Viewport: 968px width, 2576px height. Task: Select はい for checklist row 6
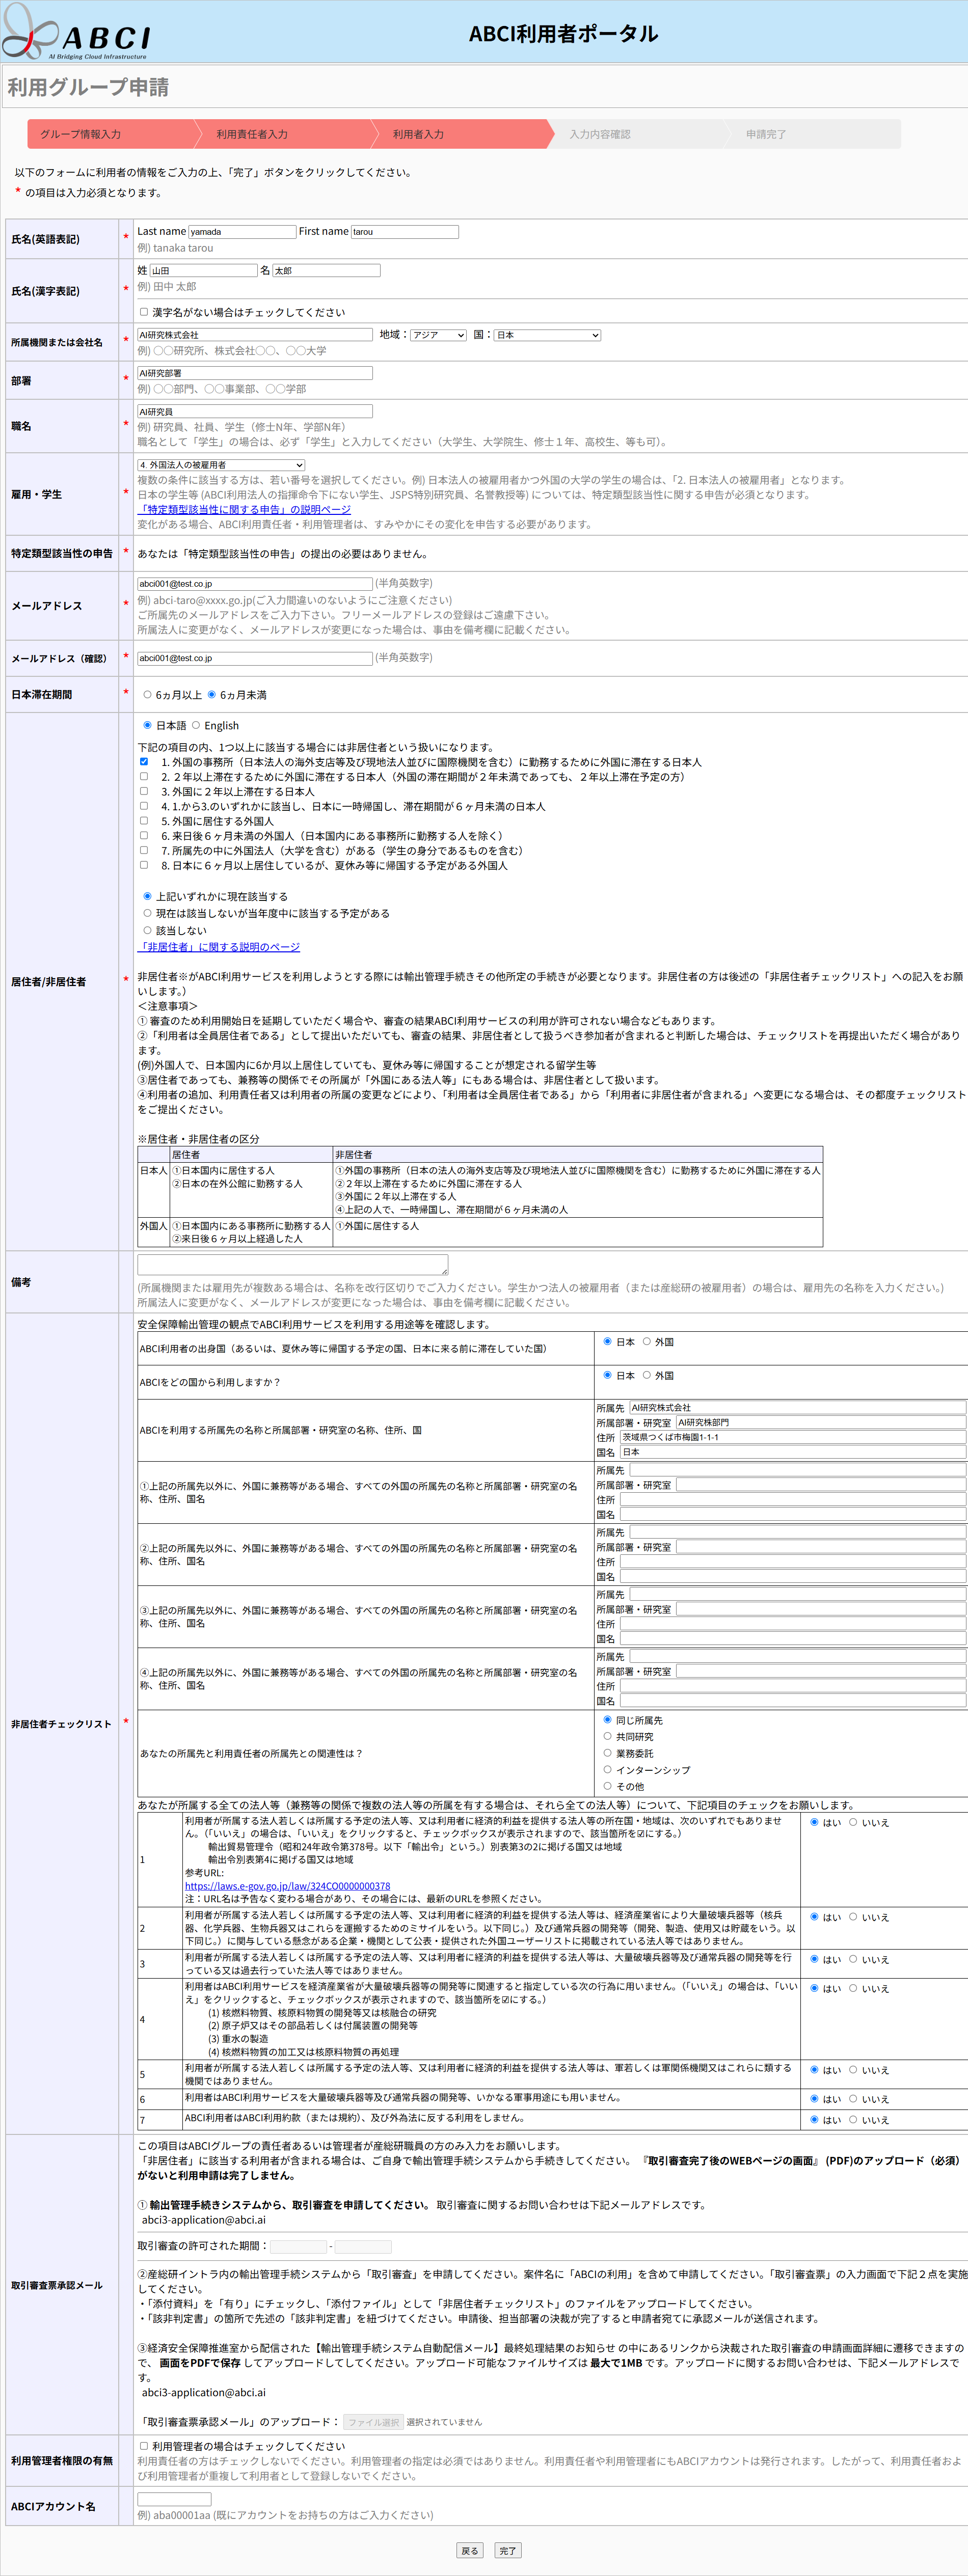pos(814,2099)
